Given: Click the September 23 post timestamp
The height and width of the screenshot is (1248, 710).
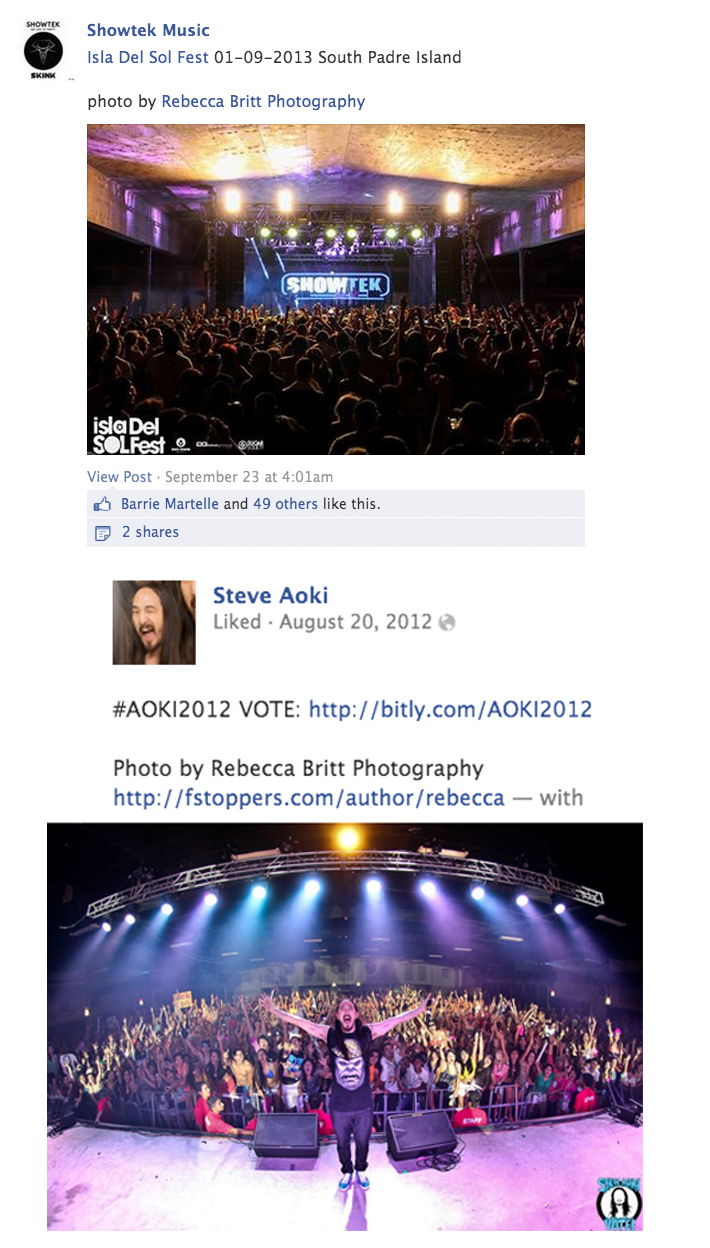Looking at the screenshot, I should (x=249, y=477).
